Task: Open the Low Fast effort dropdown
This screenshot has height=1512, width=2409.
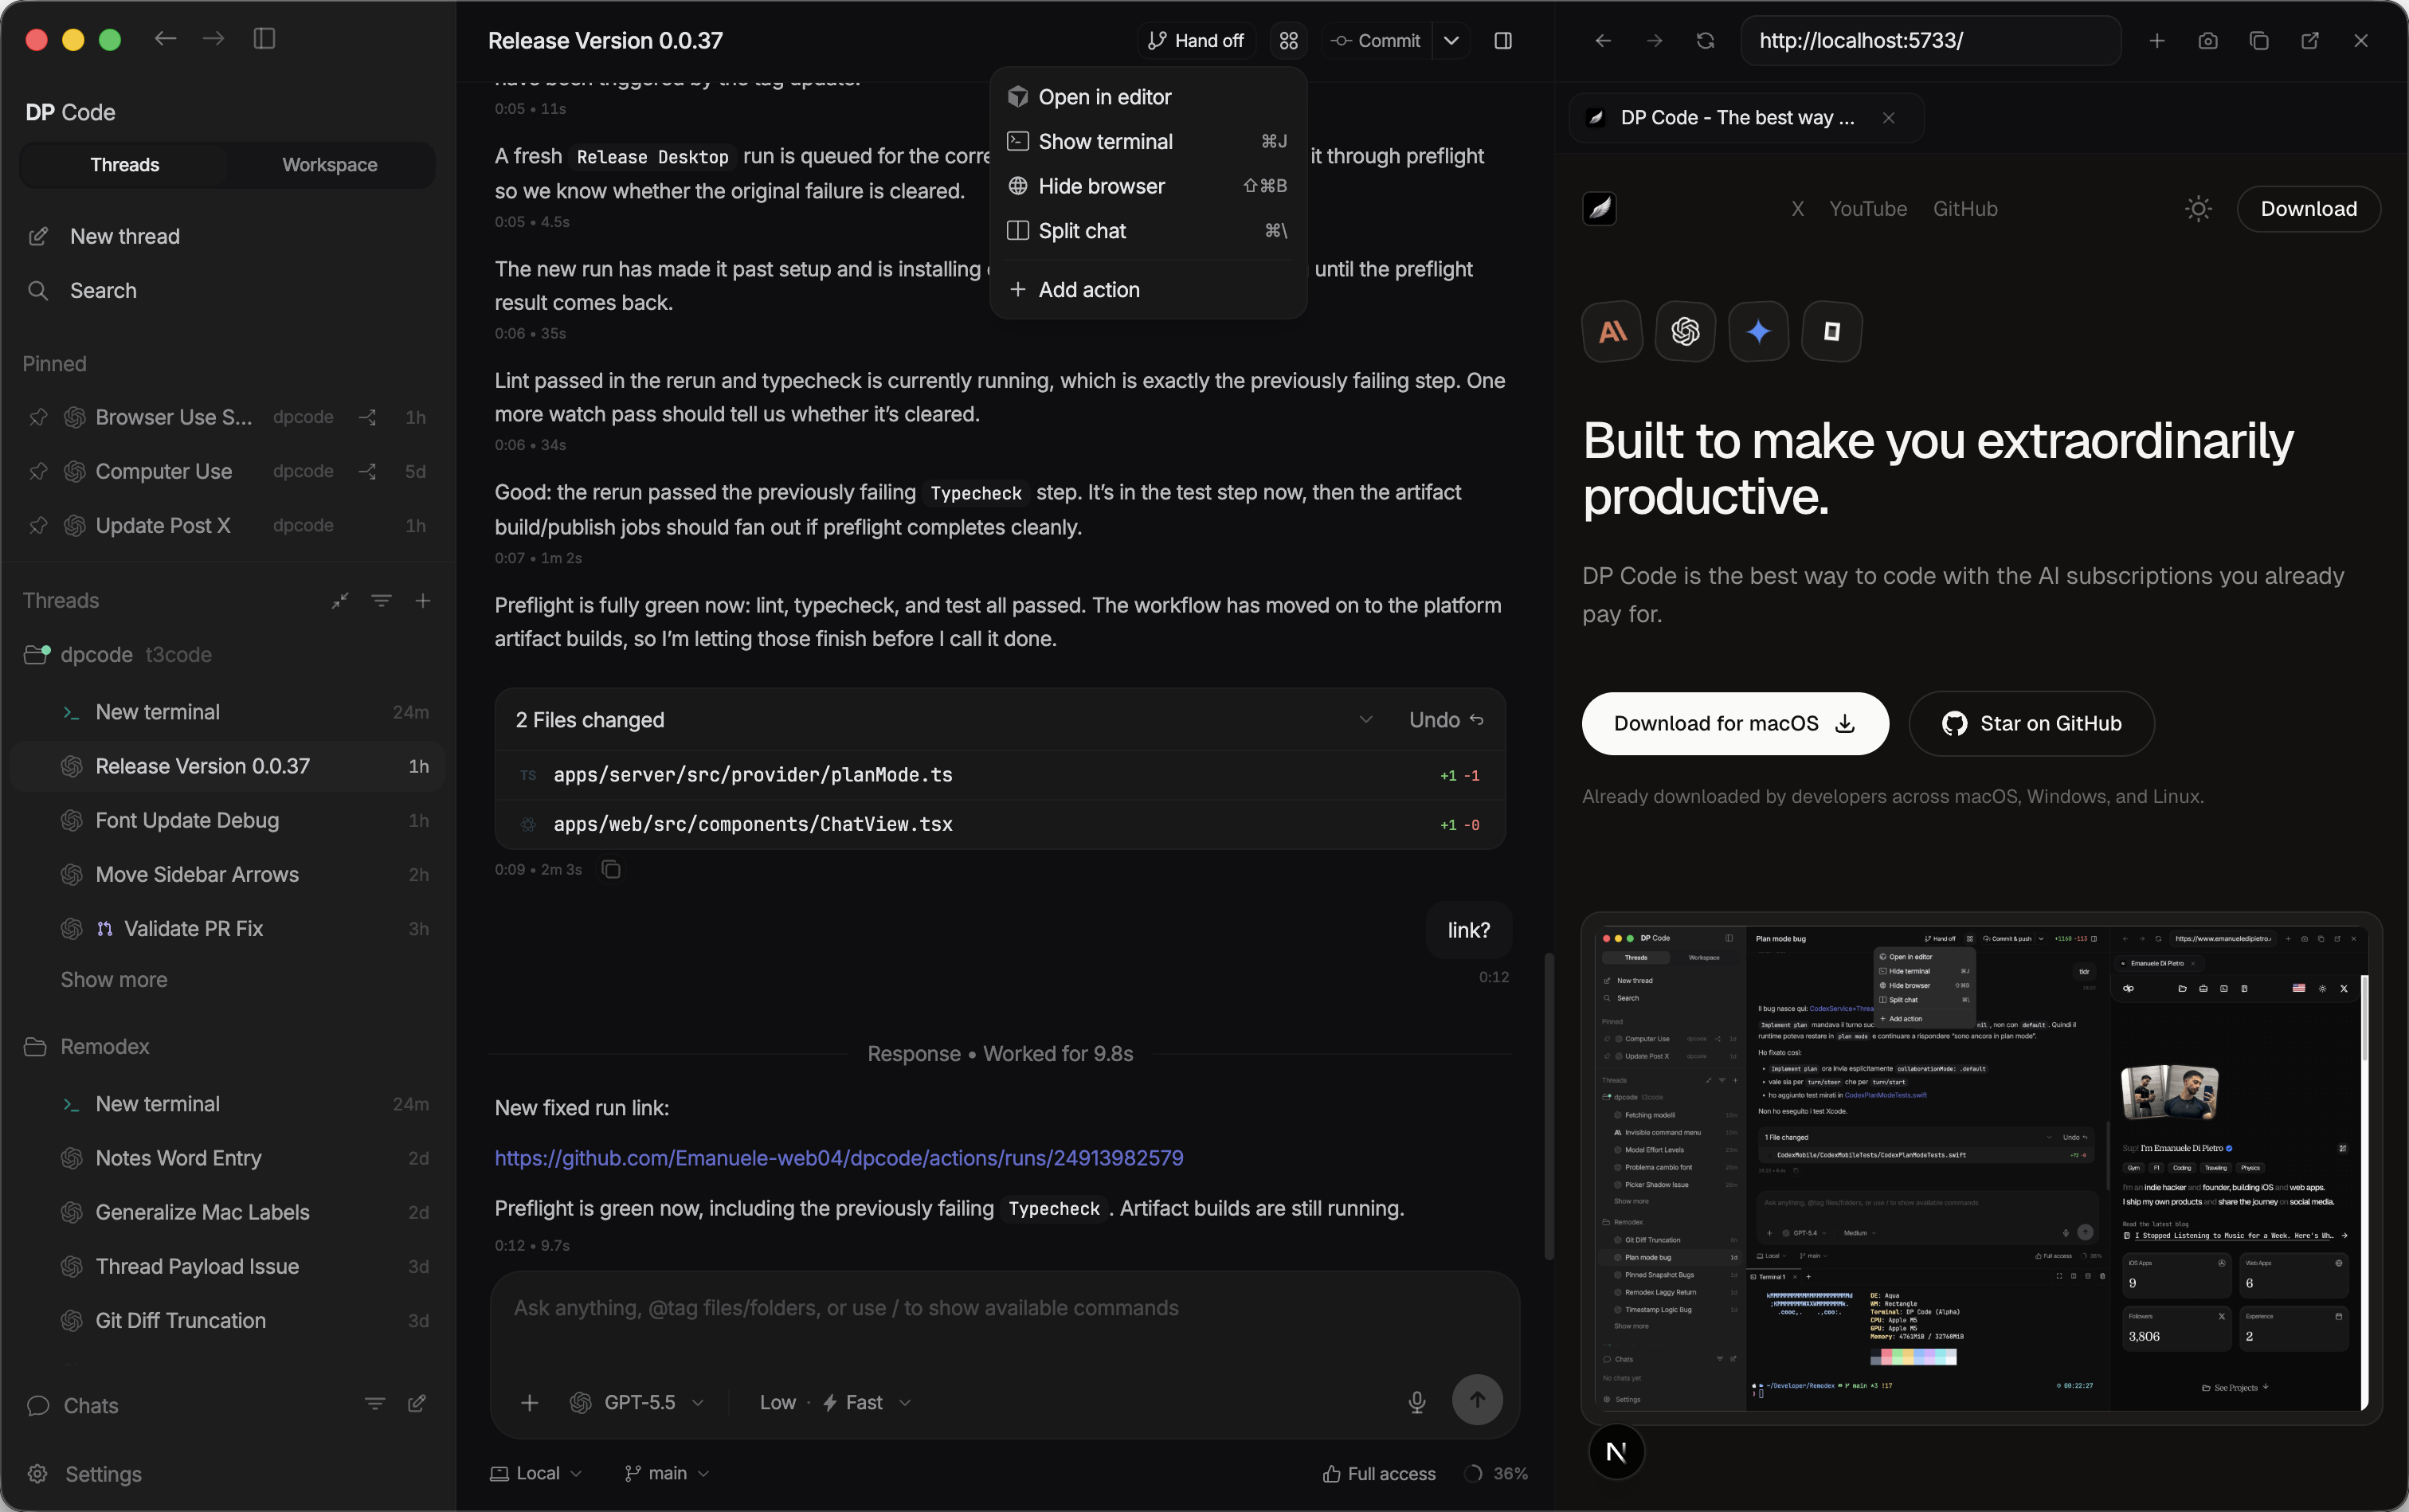Action: coord(835,1403)
